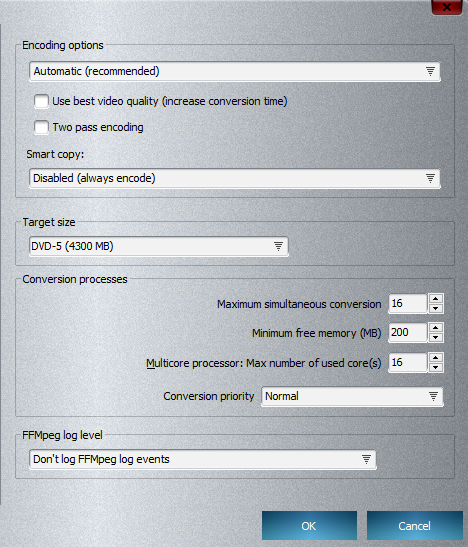Enable Two pass encoding checkbox
The width and height of the screenshot is (468, 547).
pyautogui.click(x=41, y=127)
